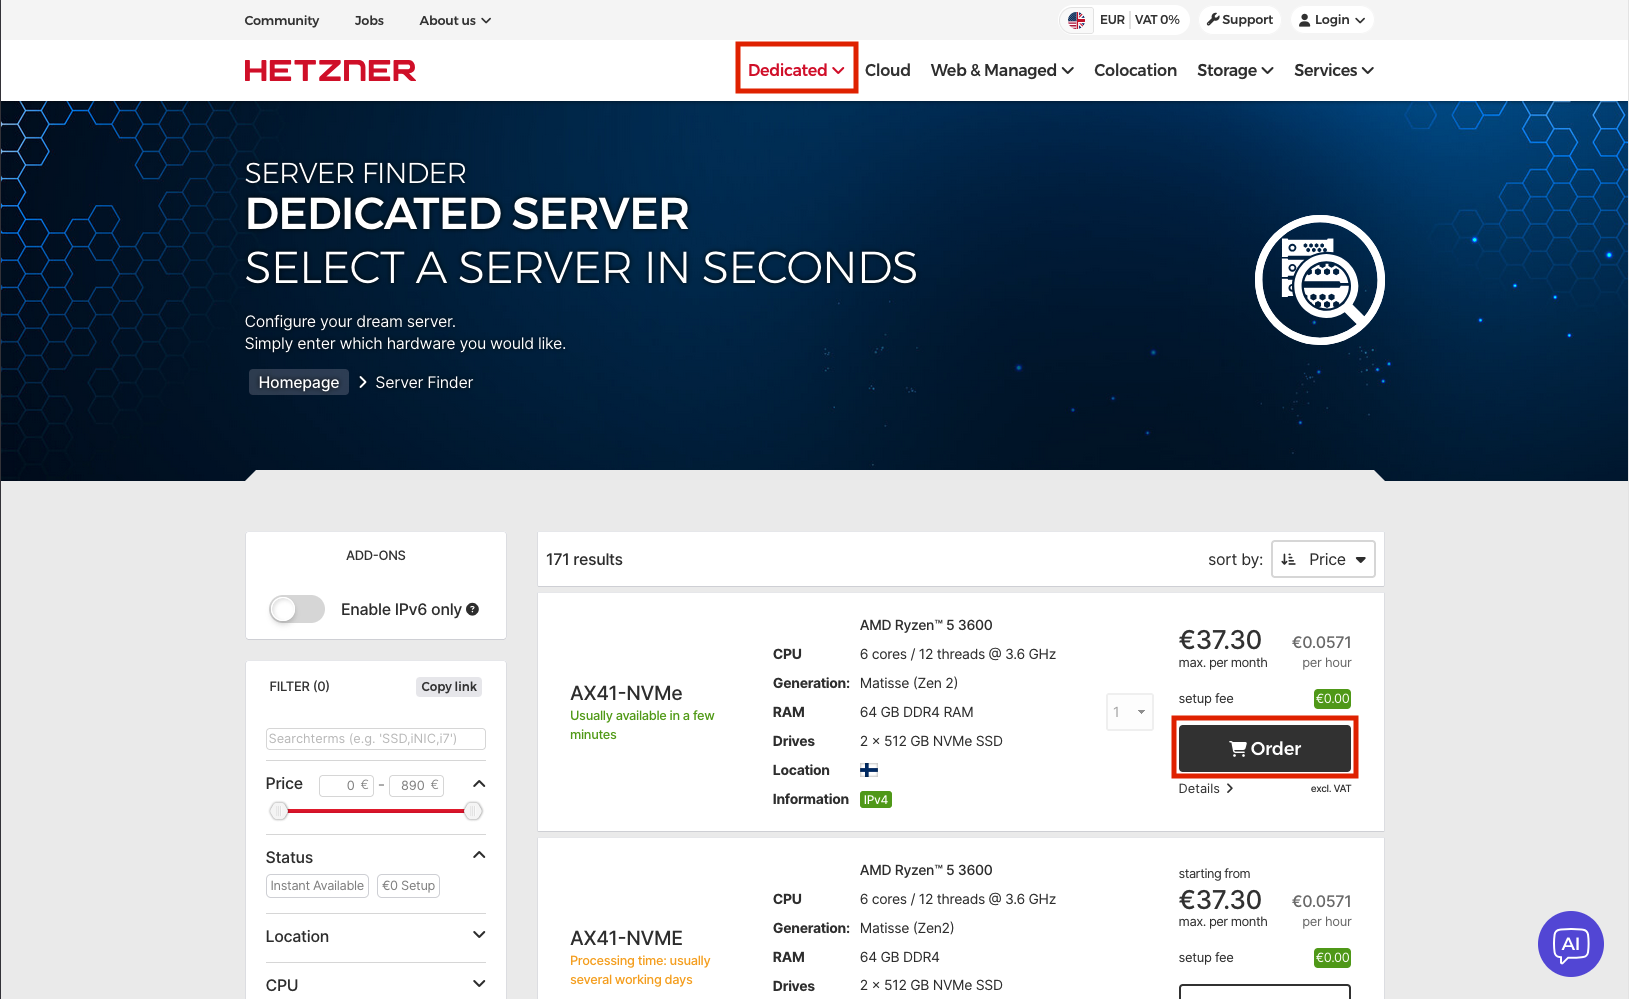The image size is (1629, 999).
Task: Toggle the Instant Available status filter
Action: [317, 886]
